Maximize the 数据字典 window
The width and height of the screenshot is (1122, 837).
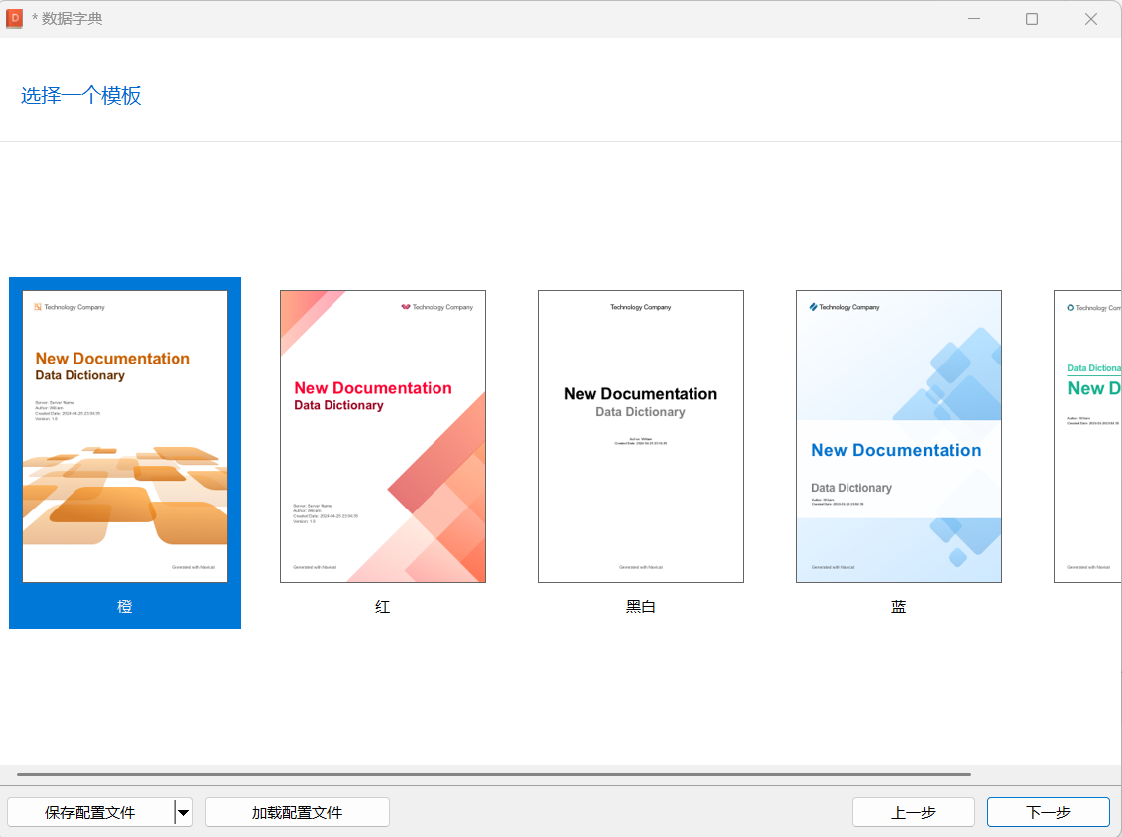[1032, 19]
